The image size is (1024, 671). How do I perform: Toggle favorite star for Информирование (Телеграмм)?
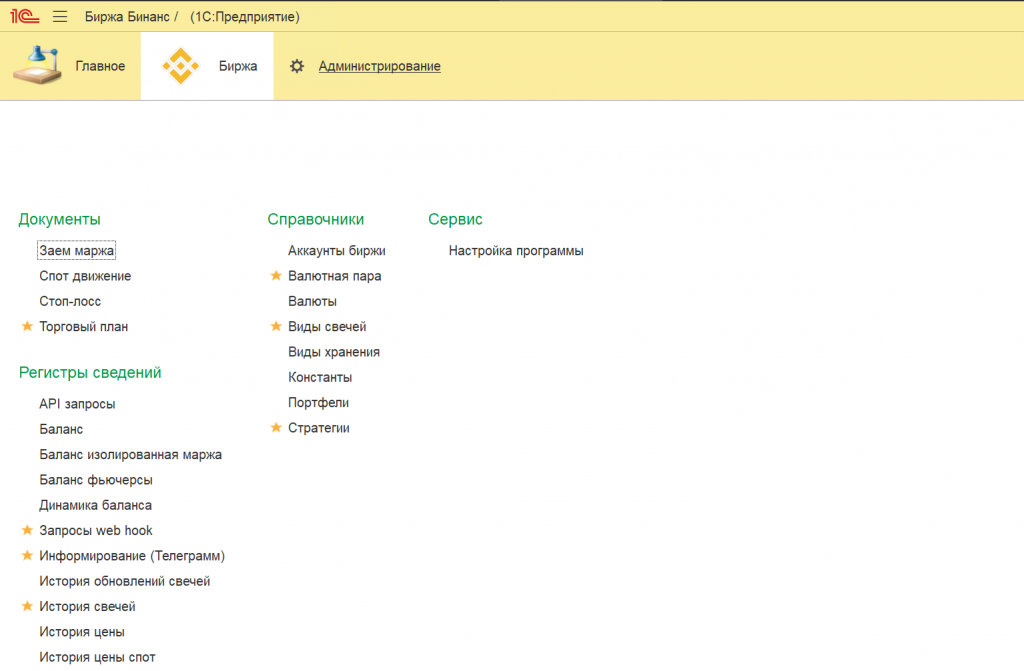[27, 555]
